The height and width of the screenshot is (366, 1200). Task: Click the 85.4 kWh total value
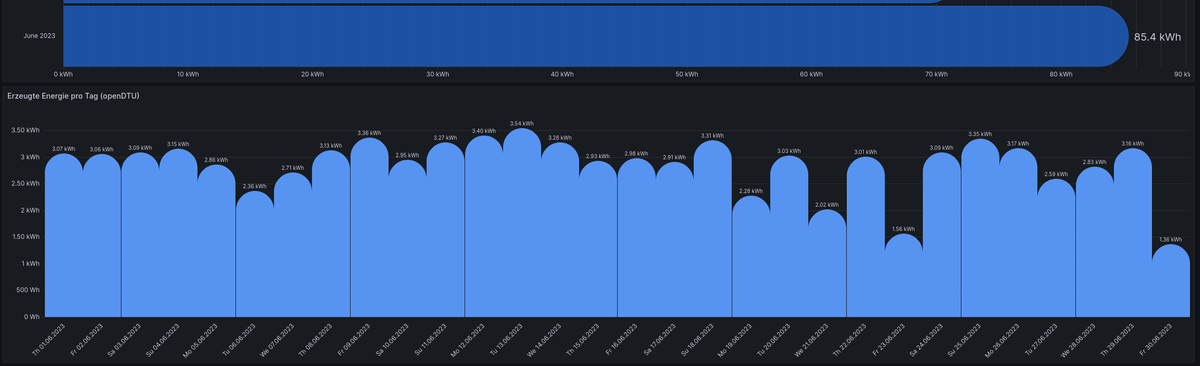1157,36
